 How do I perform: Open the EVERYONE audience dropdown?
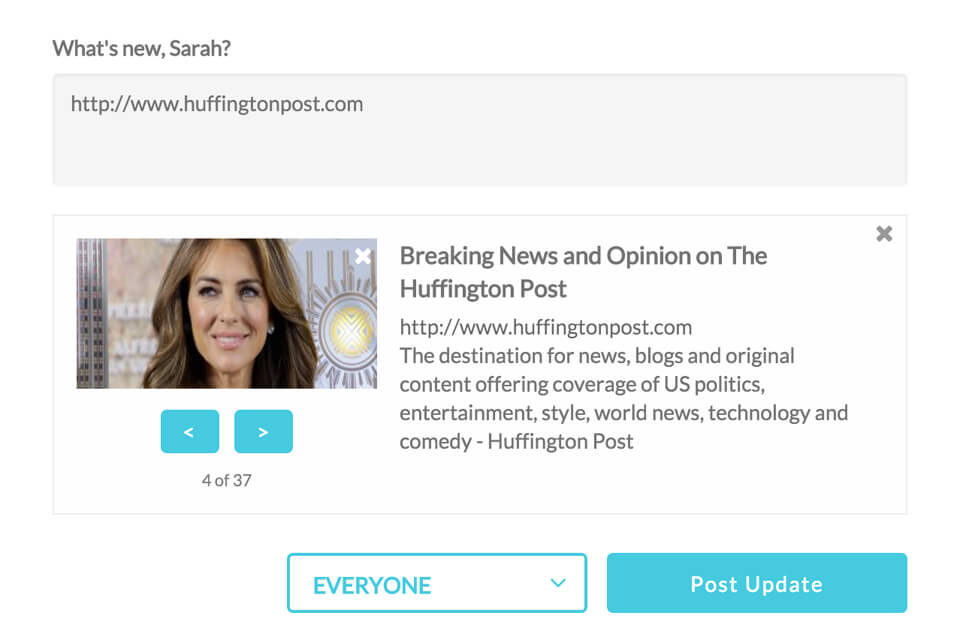[436, 583]
